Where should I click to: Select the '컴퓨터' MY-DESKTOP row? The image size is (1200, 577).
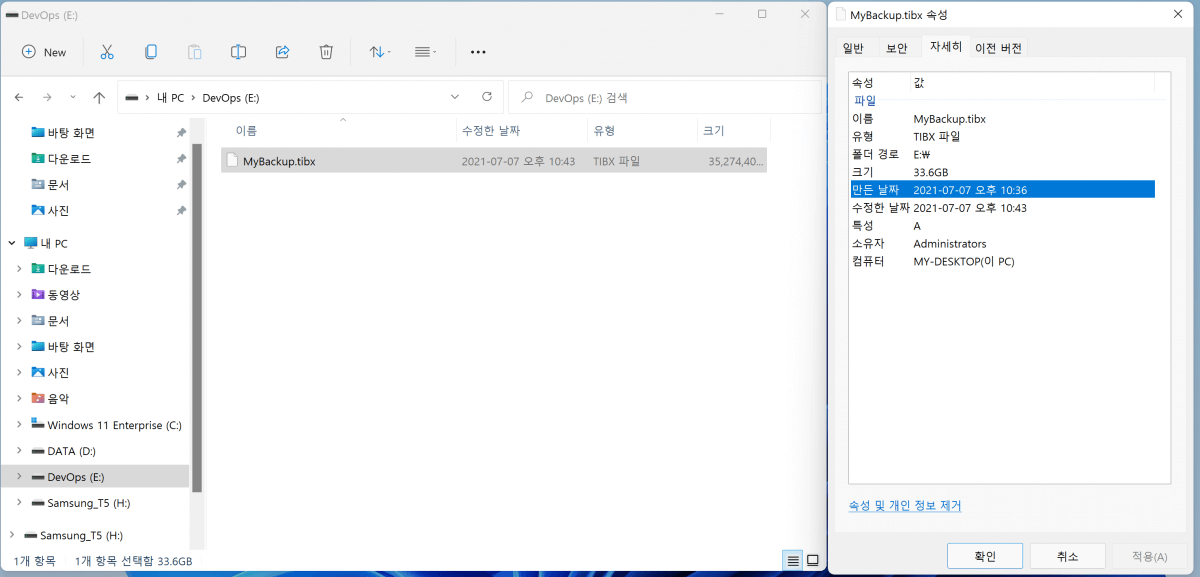point(1002,262)
